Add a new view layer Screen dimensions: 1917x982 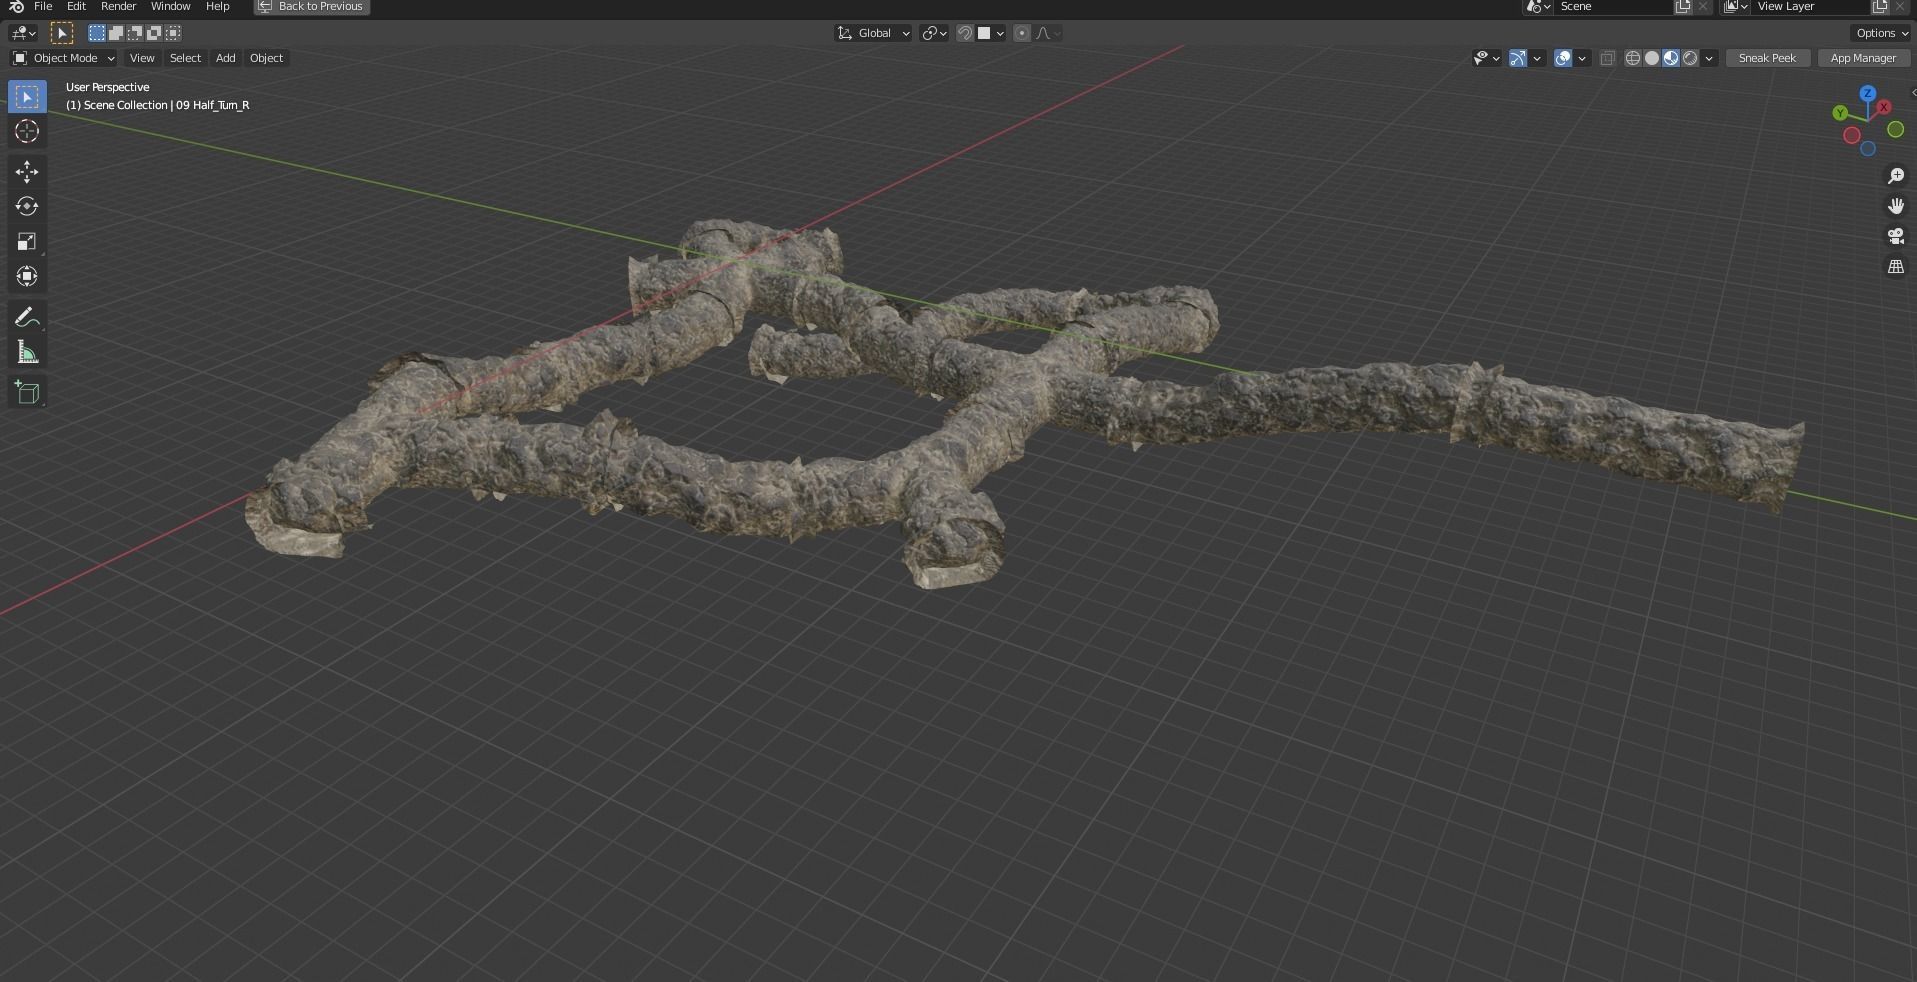point(1880,7)
